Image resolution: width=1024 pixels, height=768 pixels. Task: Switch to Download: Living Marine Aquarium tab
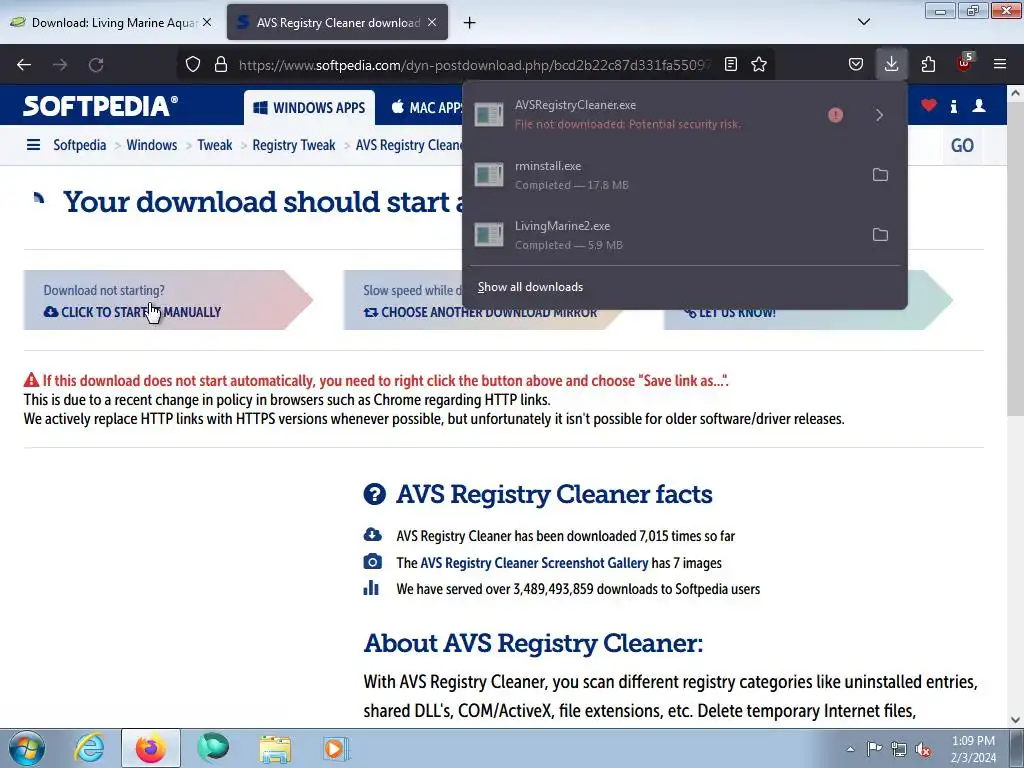coord(111,22)
